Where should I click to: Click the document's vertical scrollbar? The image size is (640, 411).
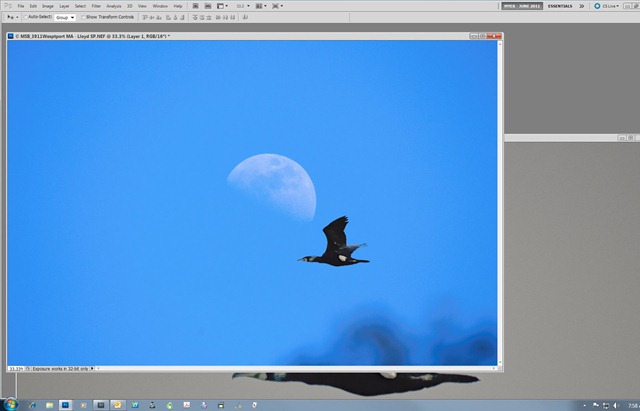tap(500, 203)
